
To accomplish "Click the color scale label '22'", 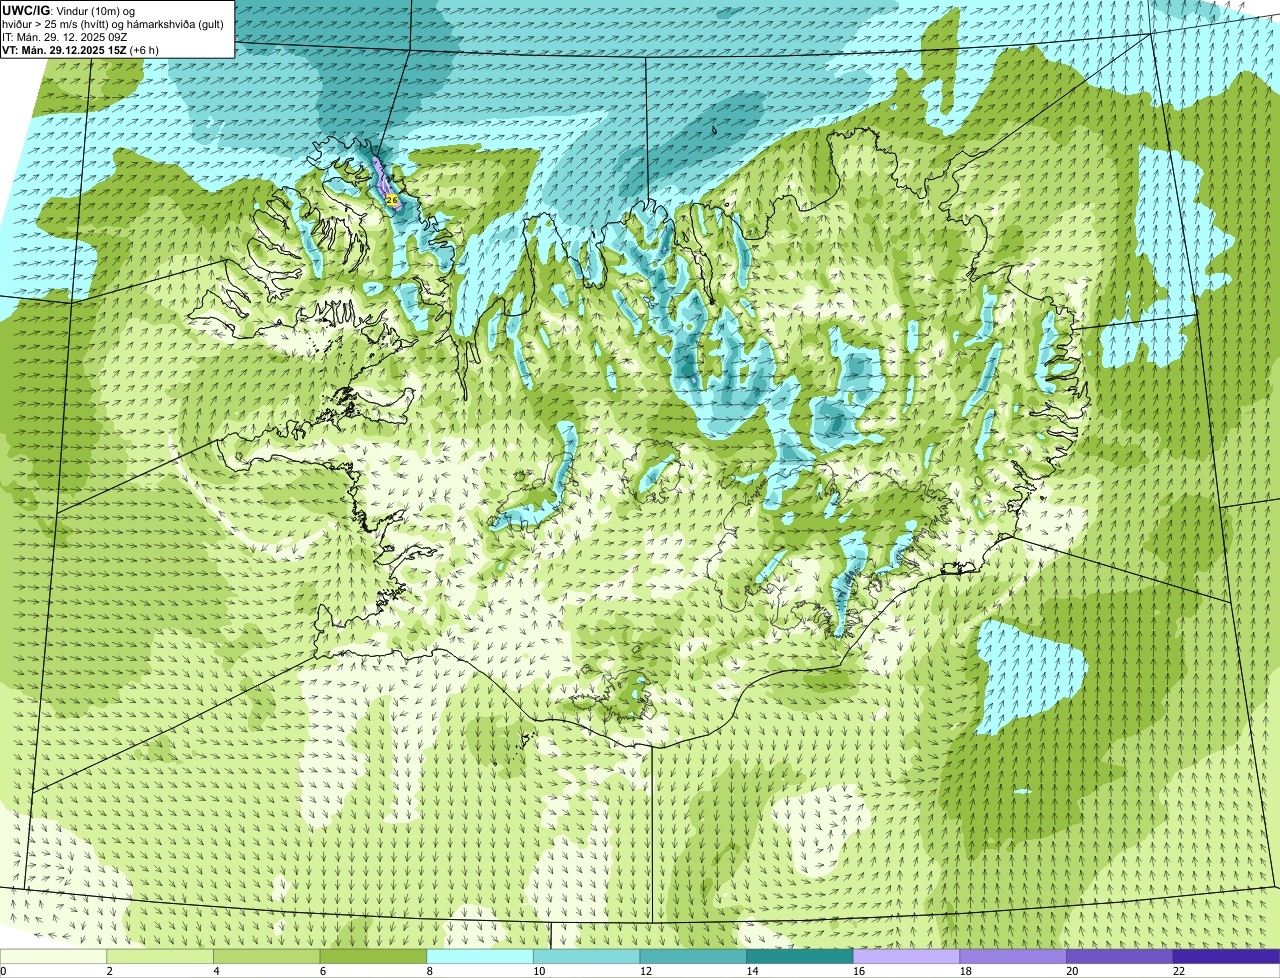I will coord(1179,971).
